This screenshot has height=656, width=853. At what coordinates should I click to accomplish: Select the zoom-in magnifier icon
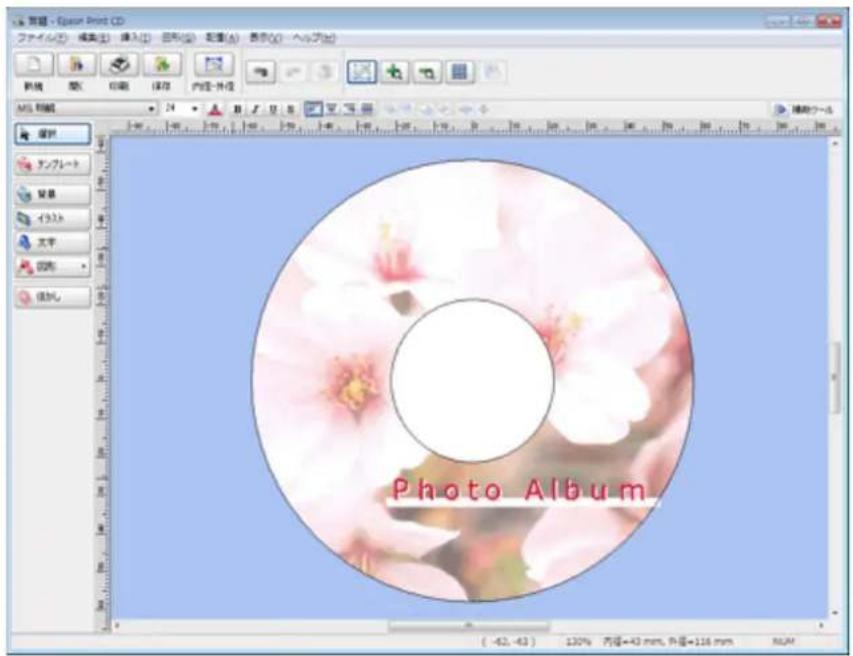393,70
